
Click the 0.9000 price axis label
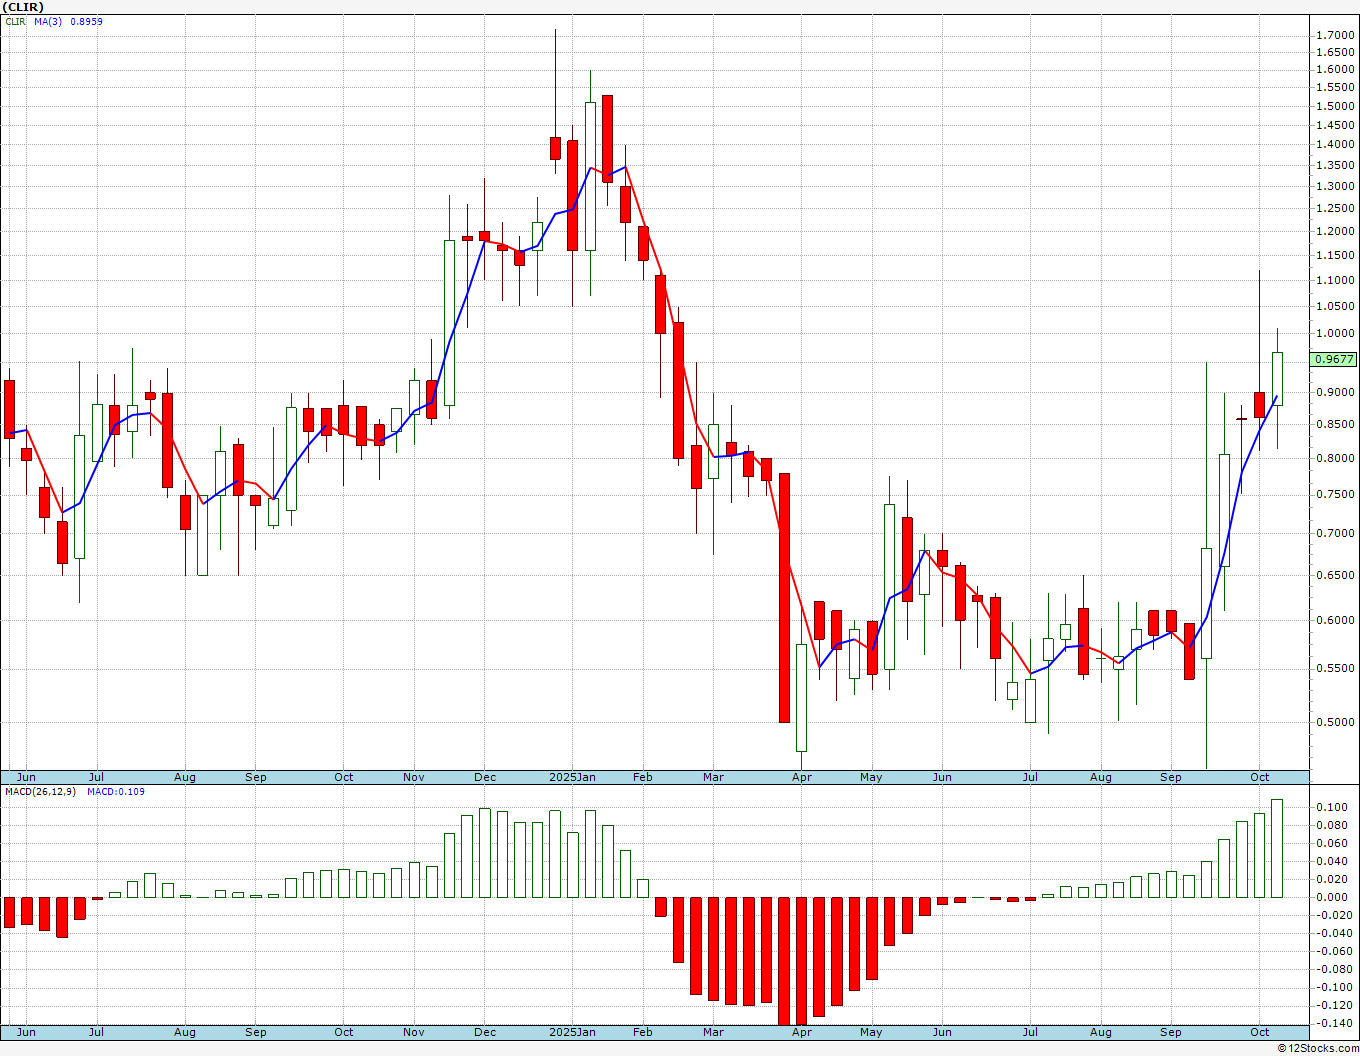[x=1336, y=393]
